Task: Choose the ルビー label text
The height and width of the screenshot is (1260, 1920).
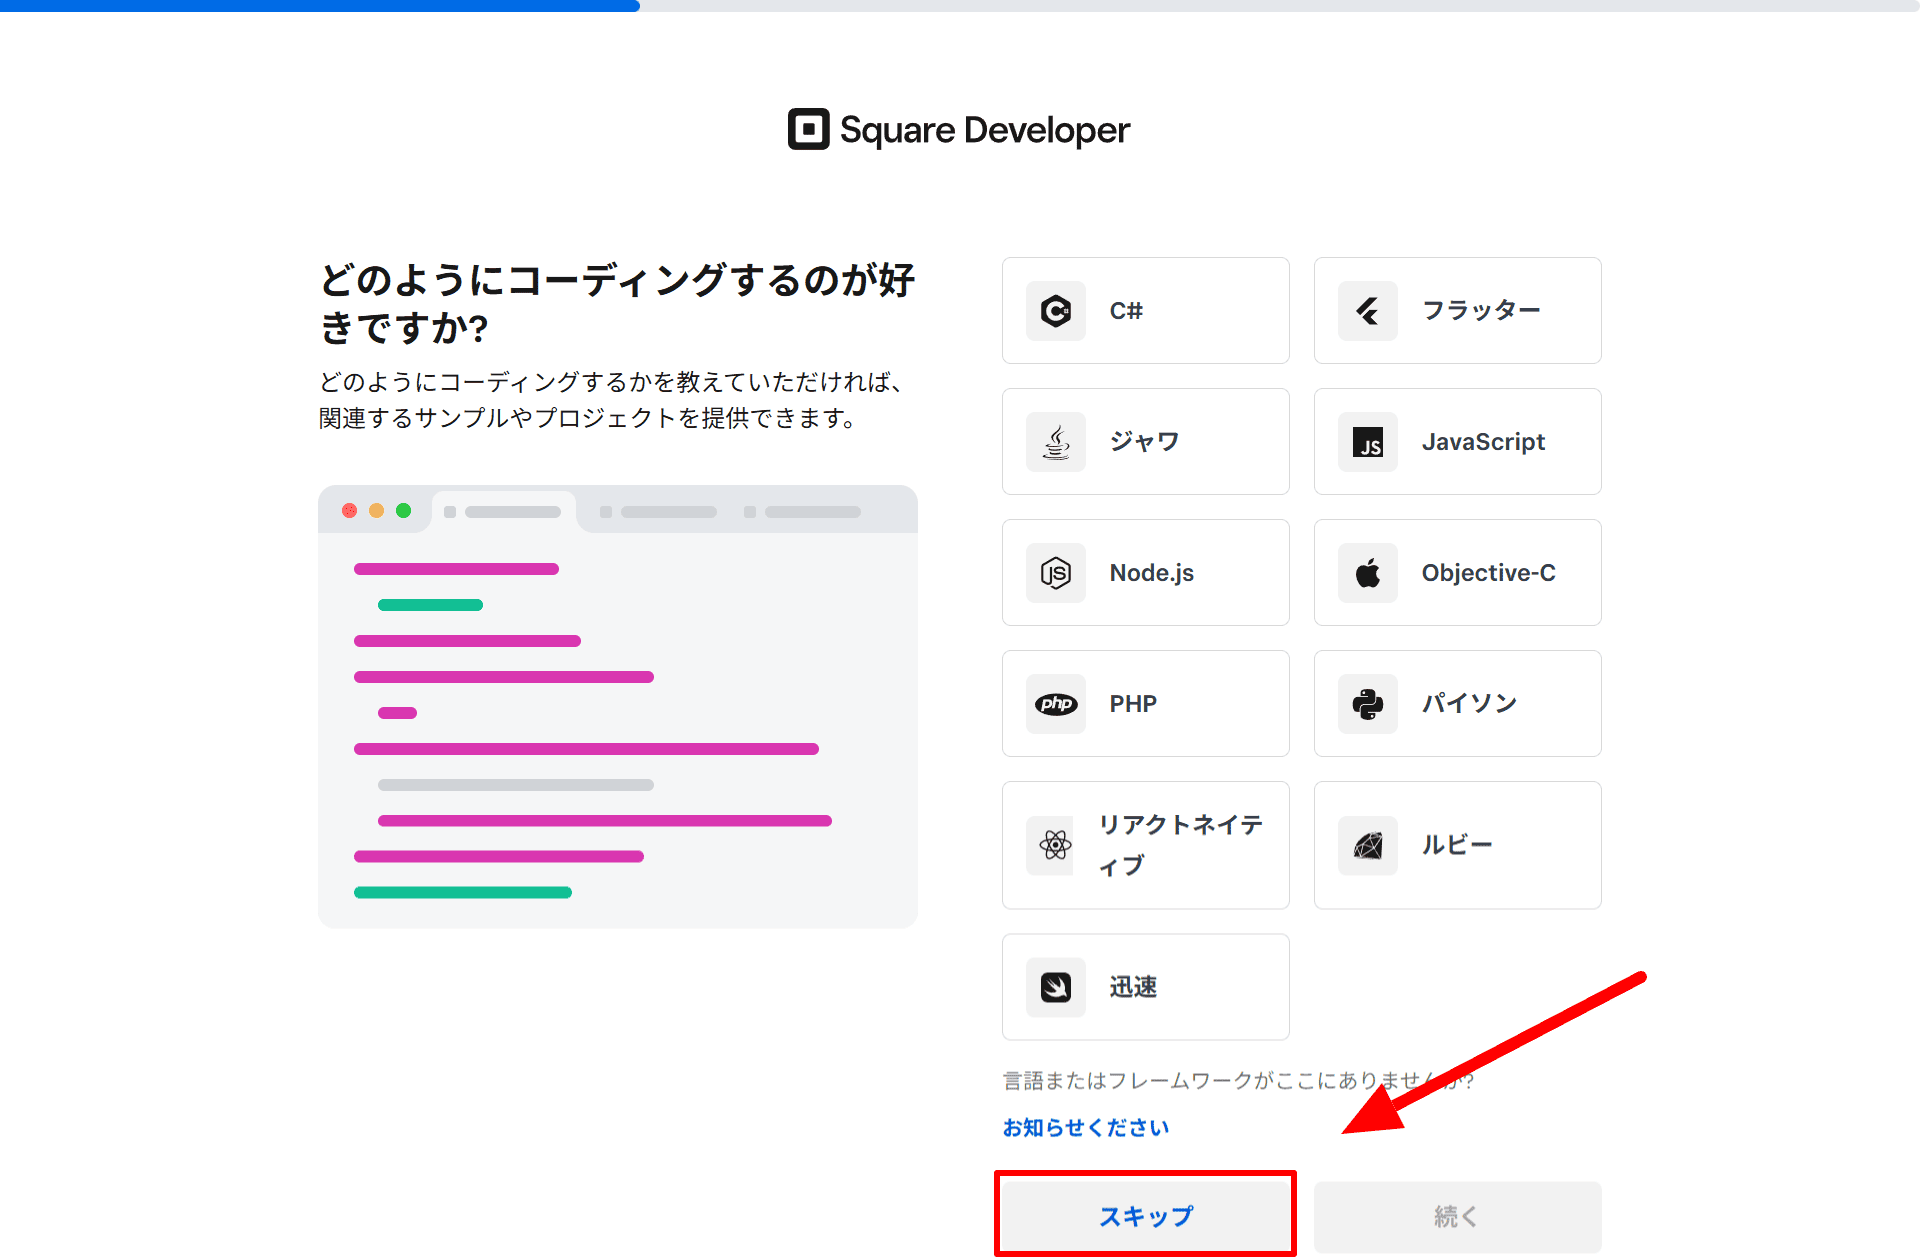Action: (1457, 845)
